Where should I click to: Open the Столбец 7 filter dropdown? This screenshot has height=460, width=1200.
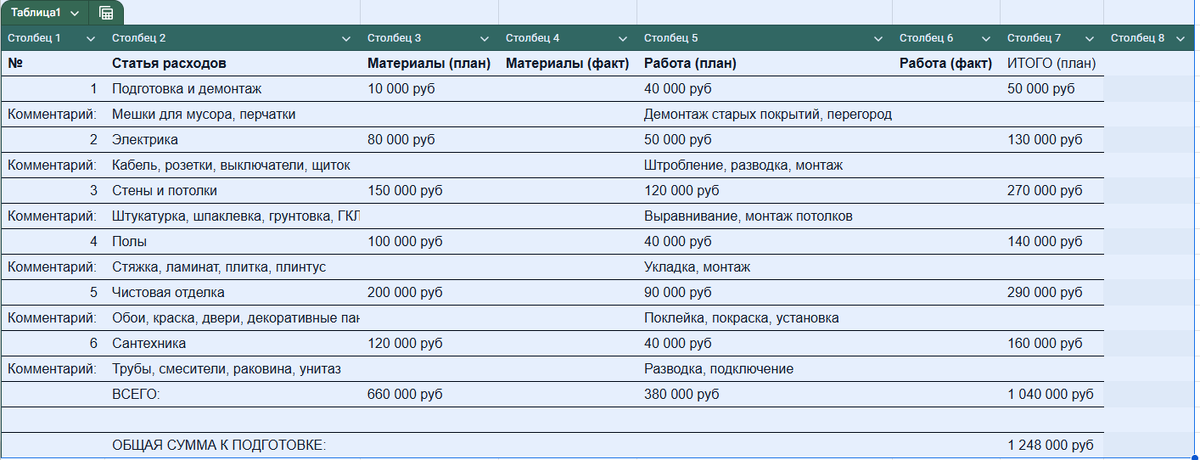click(x=1090, y=39)
